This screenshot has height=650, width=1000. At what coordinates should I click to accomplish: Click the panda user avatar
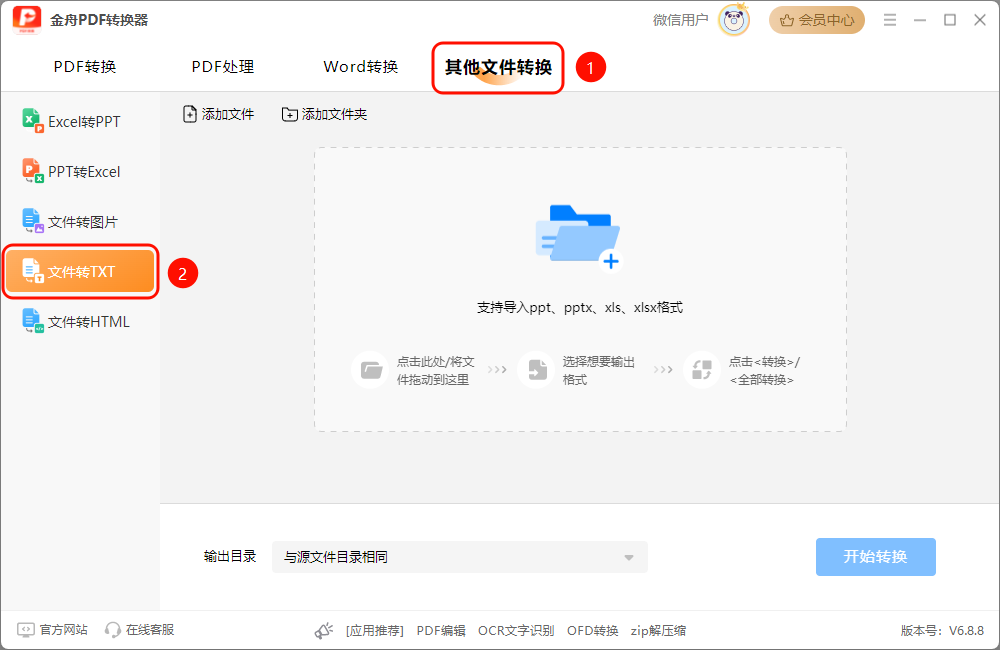tap(734, 20)
